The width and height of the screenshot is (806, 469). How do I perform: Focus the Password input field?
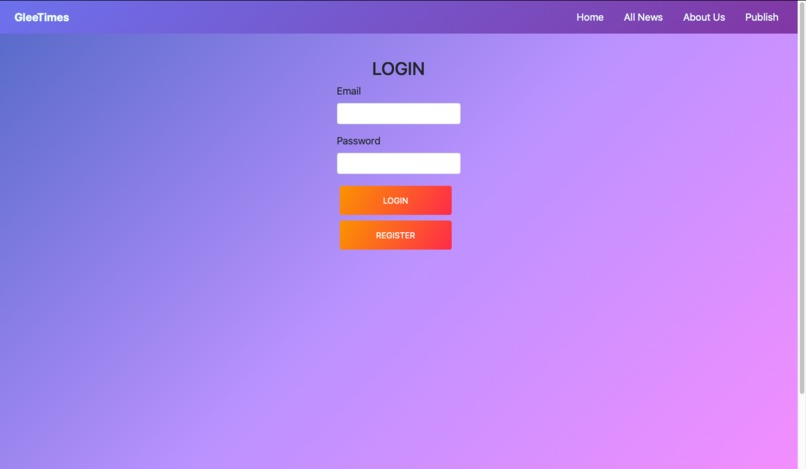[398, 164]
